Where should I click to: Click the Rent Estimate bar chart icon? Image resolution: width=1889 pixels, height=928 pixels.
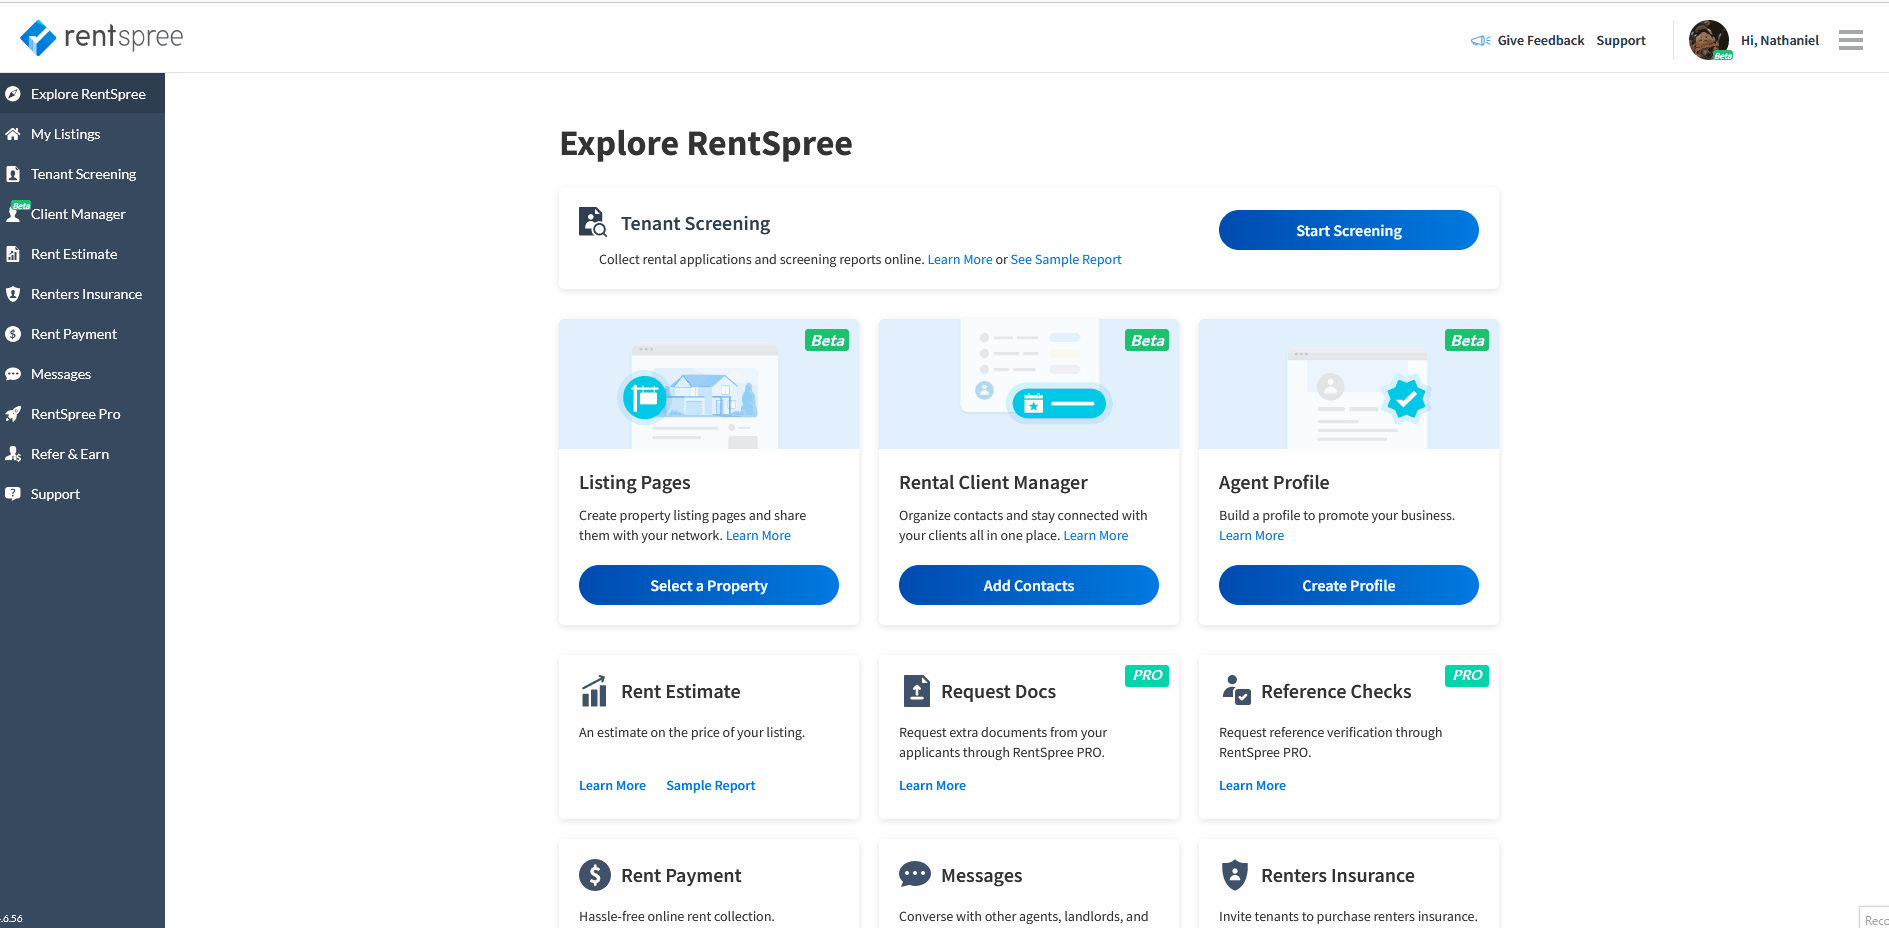click(594, 690)
